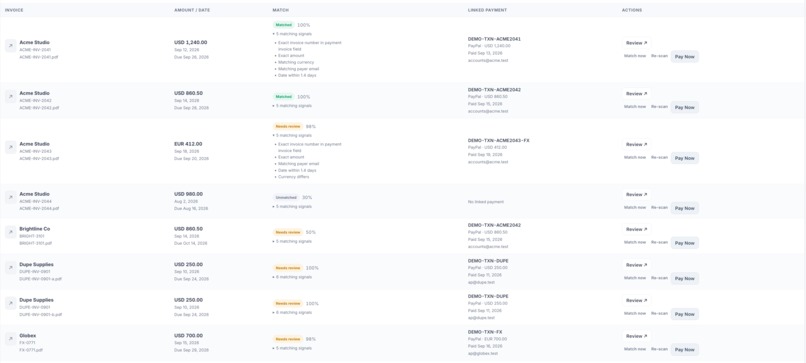Open arrow icon for Globex FX-0771 invoice

click(x=10, y=339)
